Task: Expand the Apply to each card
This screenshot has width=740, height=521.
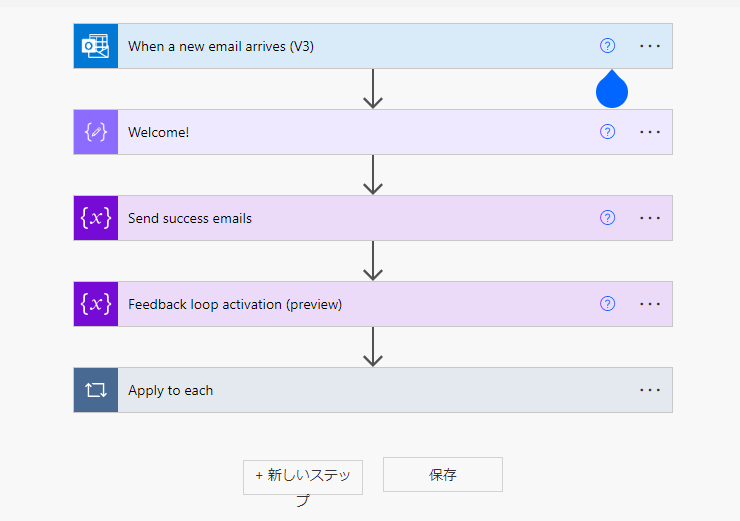Action: pos(350,390)
